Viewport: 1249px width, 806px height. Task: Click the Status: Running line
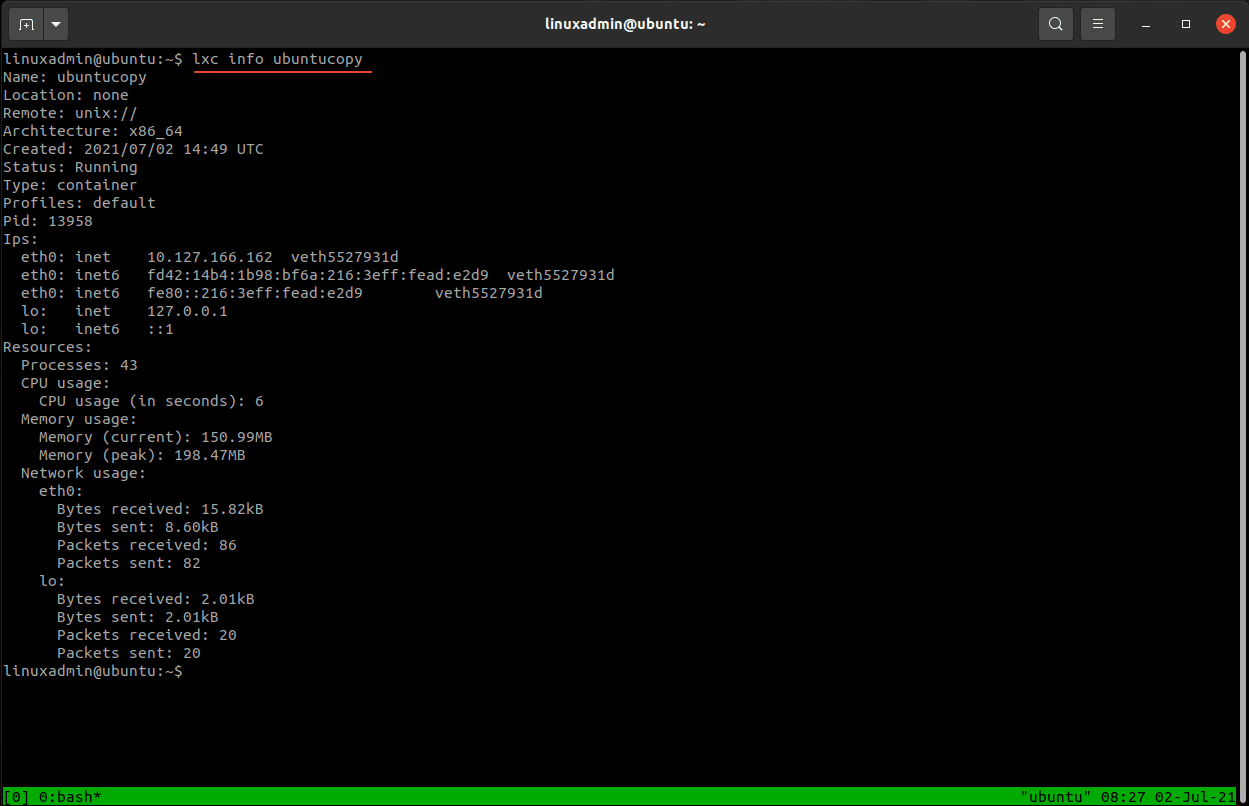pyautogui.click(x=70, y=167)
